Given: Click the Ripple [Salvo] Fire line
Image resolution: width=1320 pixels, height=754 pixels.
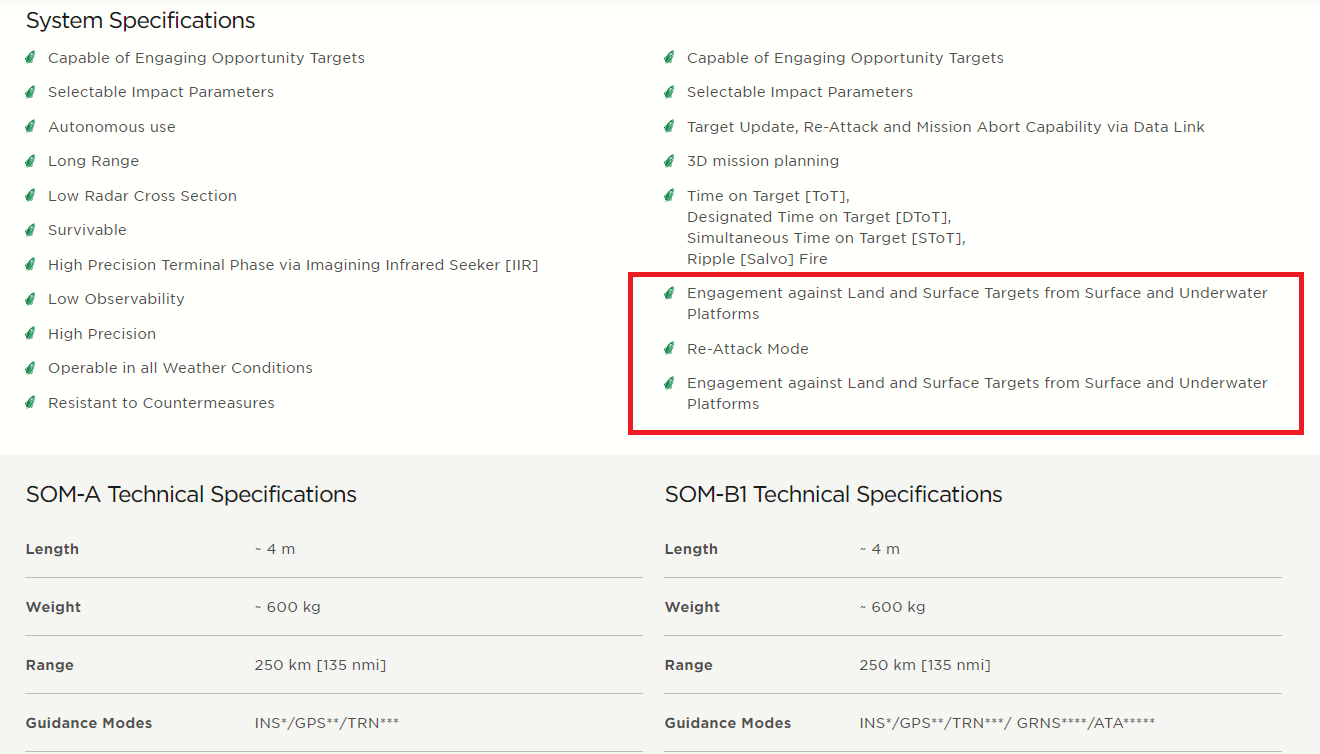Looking at the screenshot, I should point(757,259).
